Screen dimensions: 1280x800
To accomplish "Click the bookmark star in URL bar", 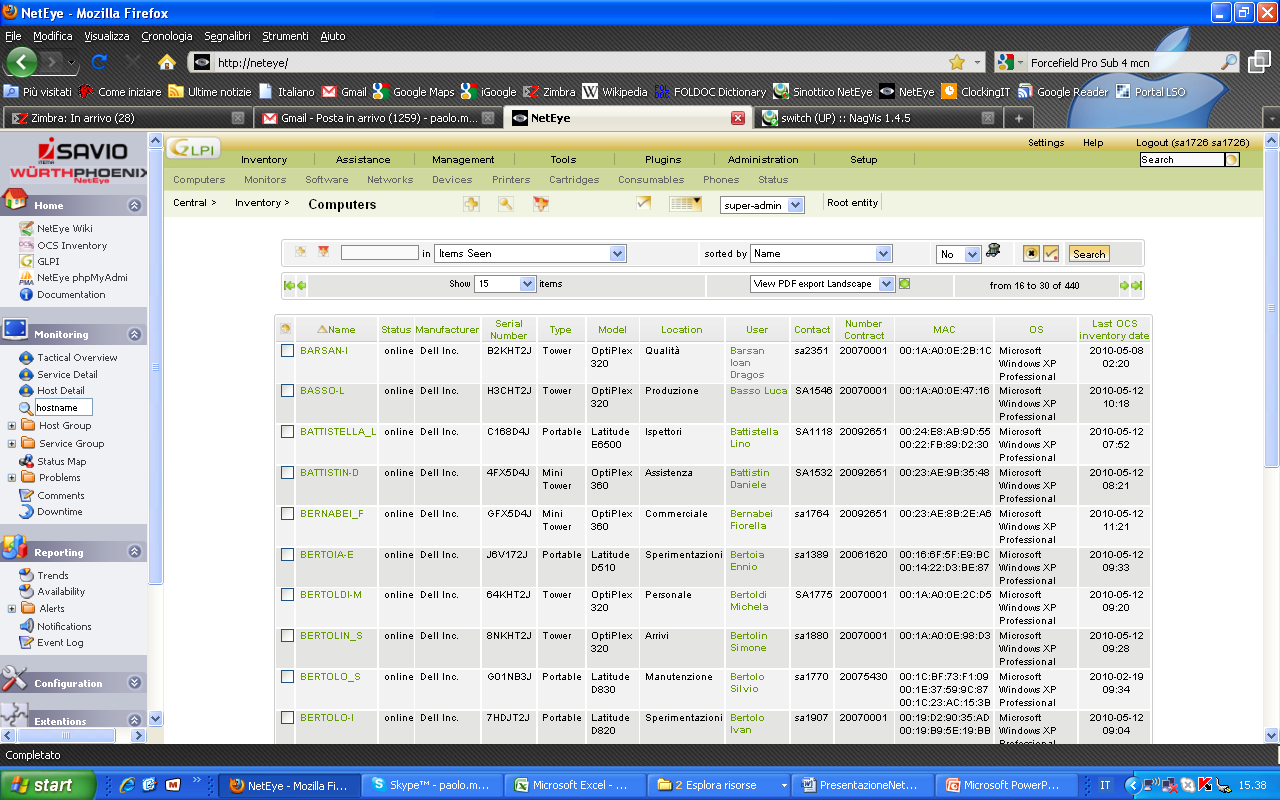I will click(957, 62).
